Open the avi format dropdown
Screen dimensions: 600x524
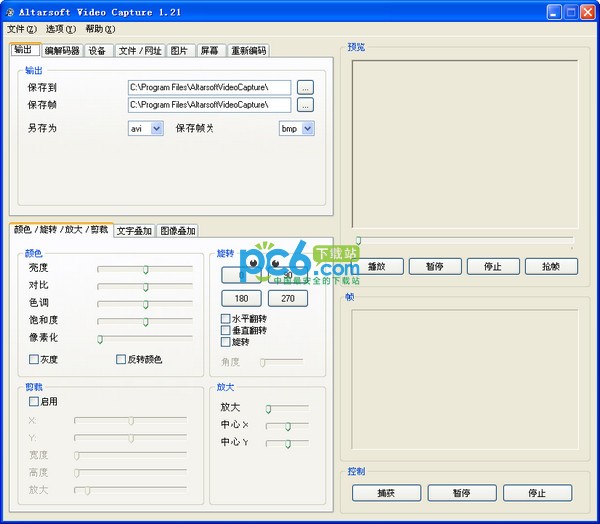pos(157,129)
